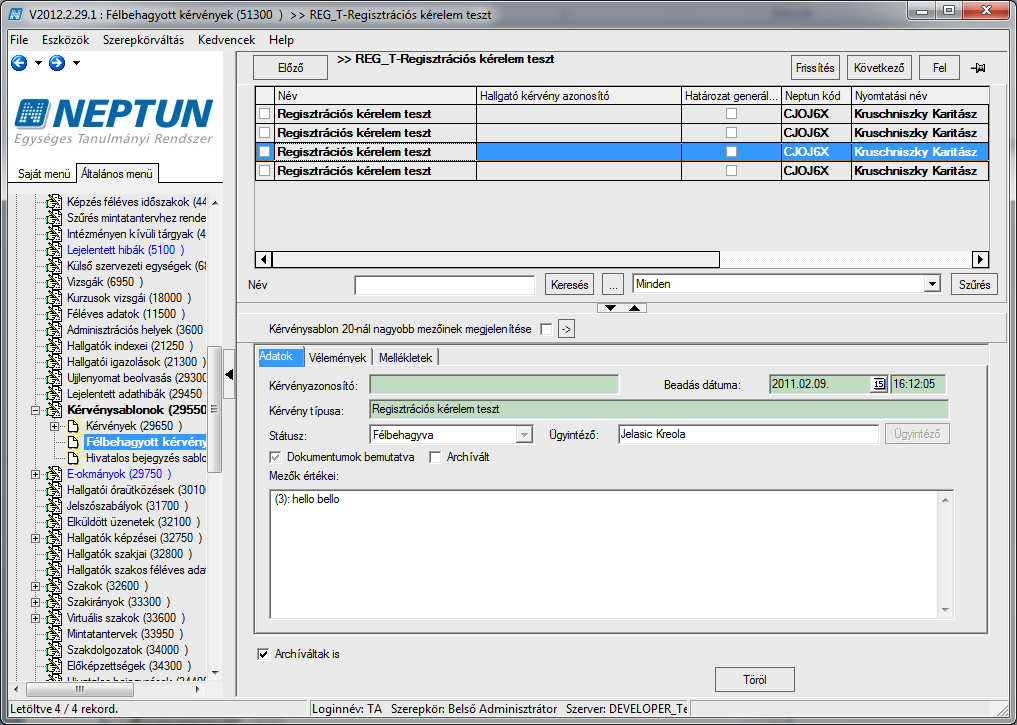This screenshot has height=725, width=1017.
Task: Toggle the Archívált checkbox
Action: [x=435, y=457]
